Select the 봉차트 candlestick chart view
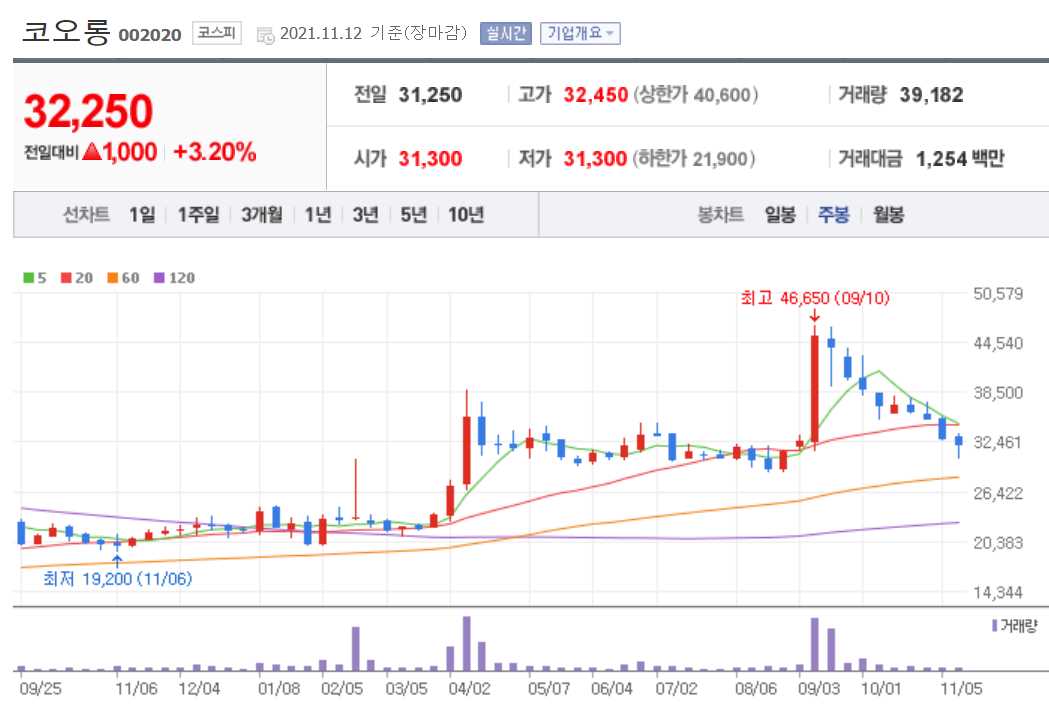Image resolution: width=1049 pixels, height=704 pixels. pyautogui.click(x=721, y=214)
